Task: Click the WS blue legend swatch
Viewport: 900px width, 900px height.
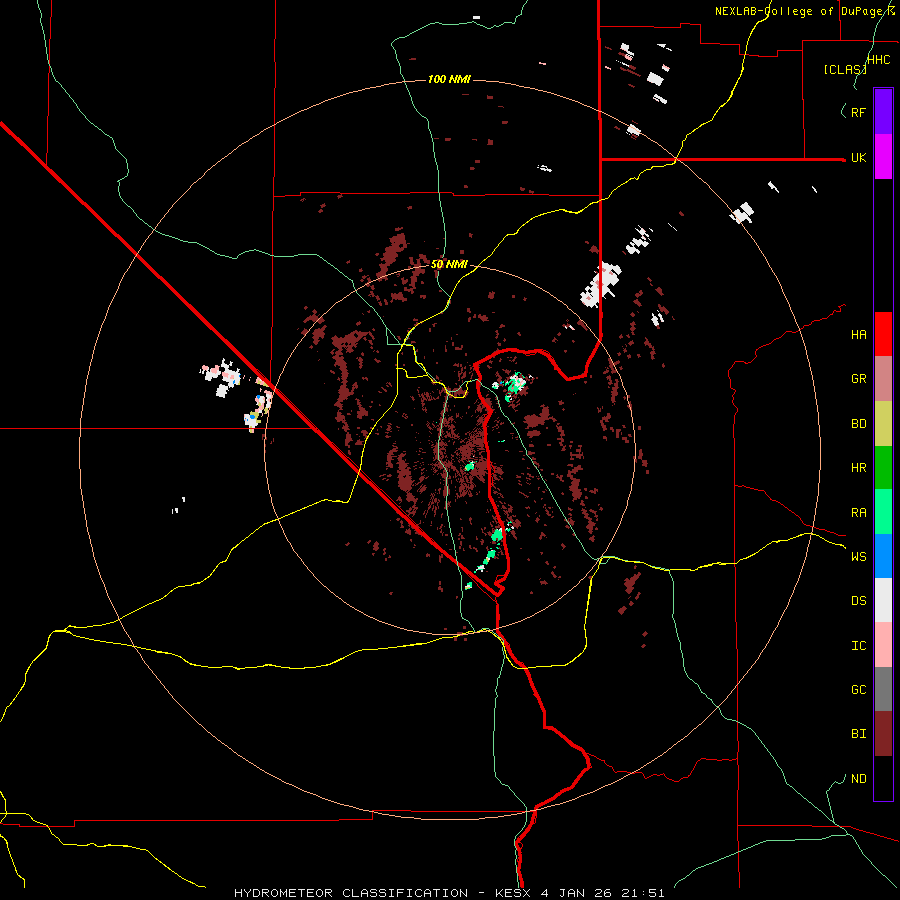Action: tap(883, 556)
